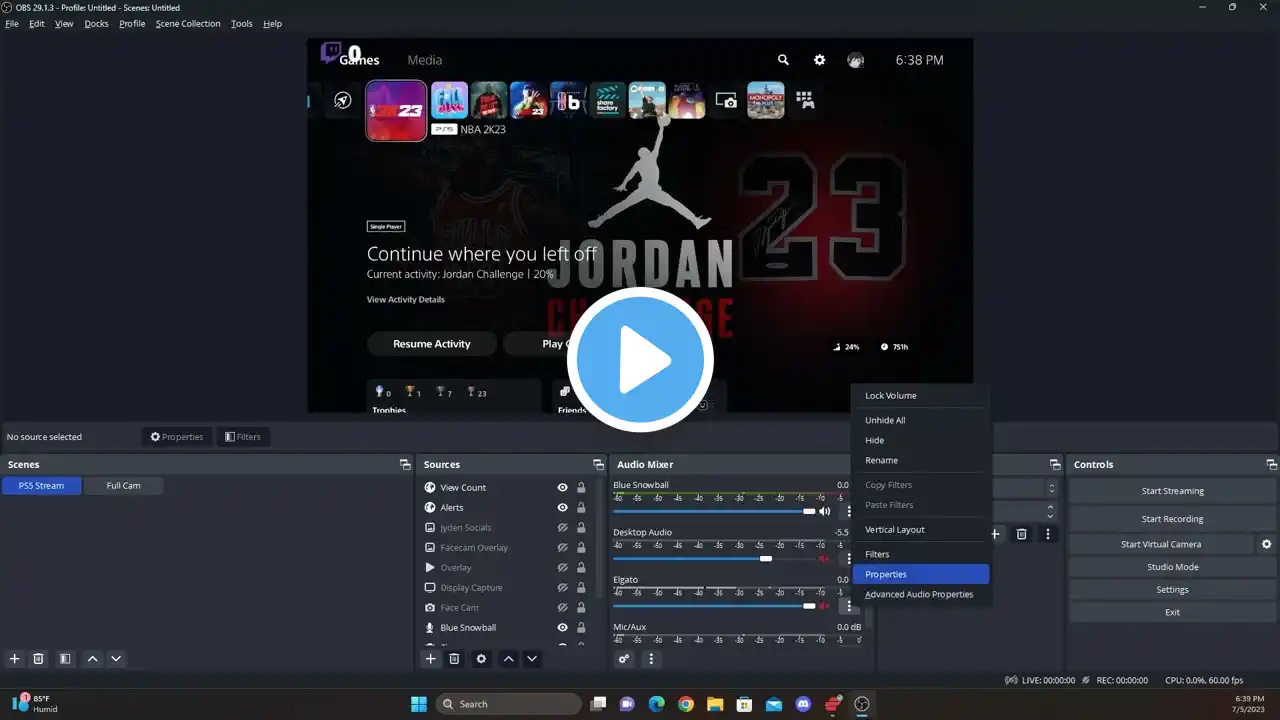Image resolution: width=1280 pixels, height=720 pixels.
Task: Remove scene transition using trash icon
Action: point(1021,534)
